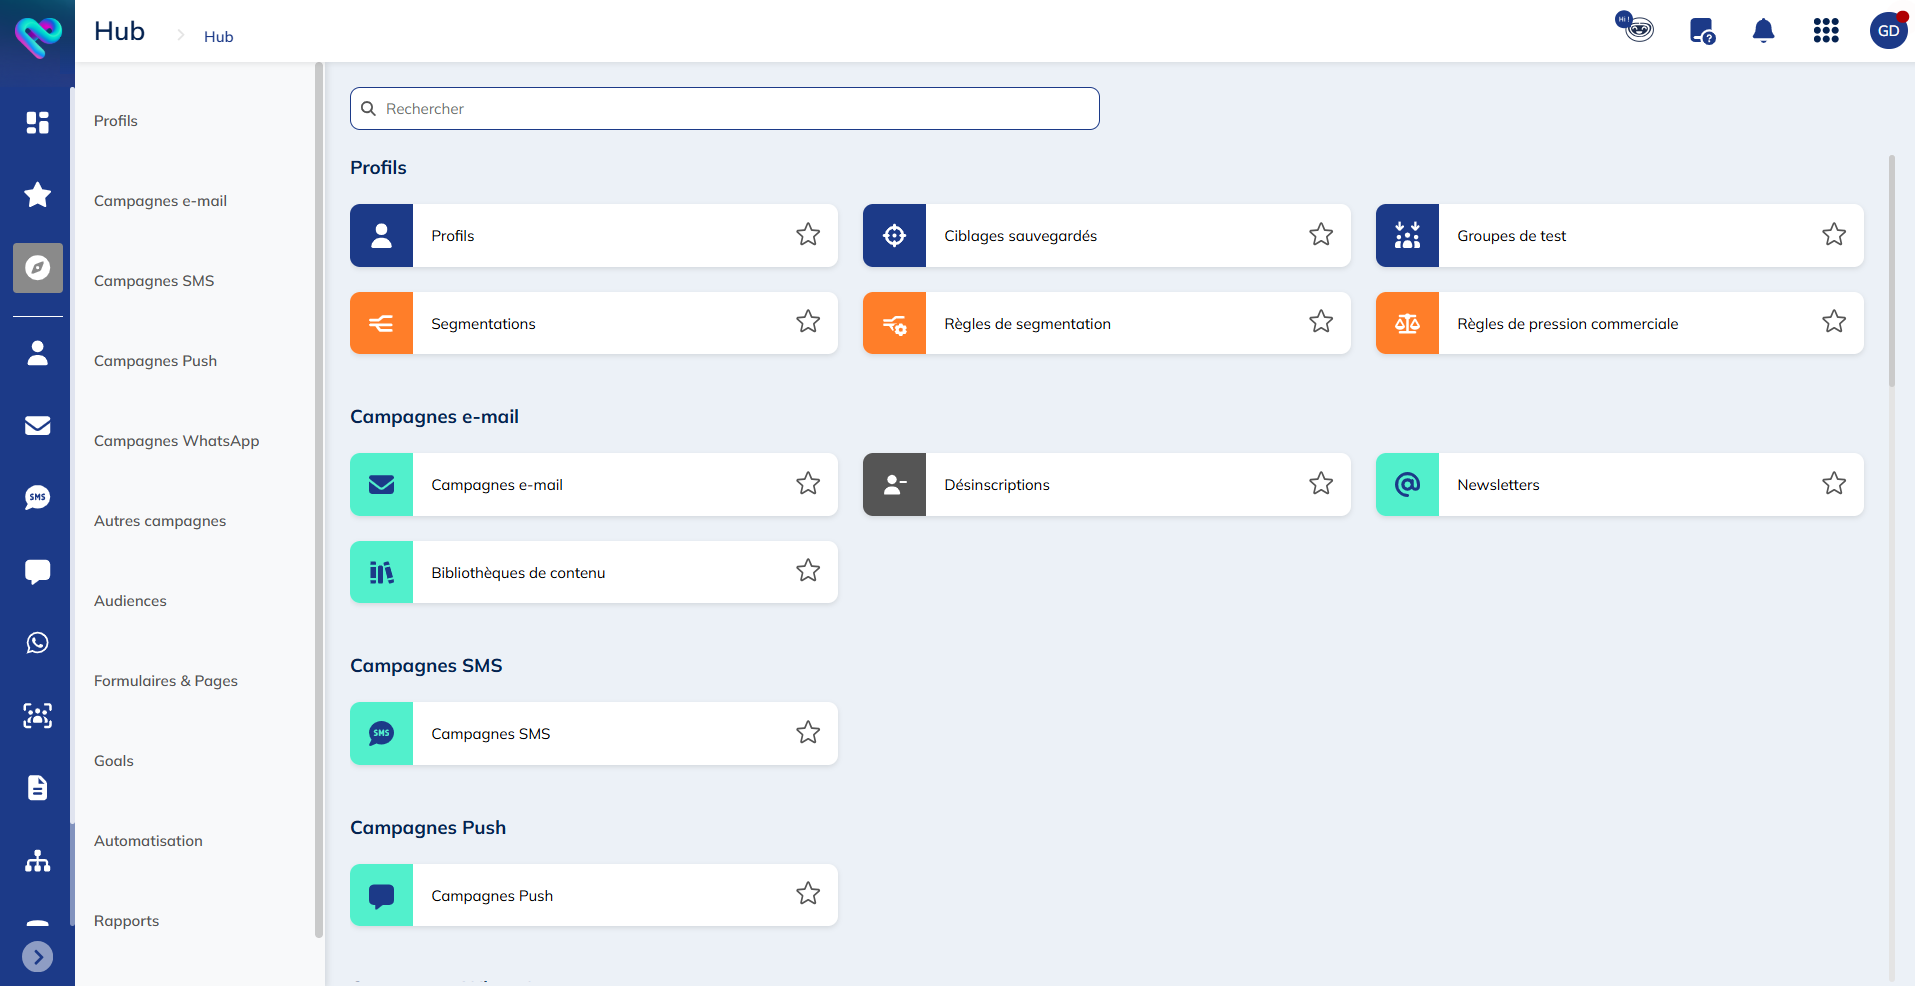Click the main page vertical scrollbar
This screenshot has width=1915, height=986.
click(1891, 270)
